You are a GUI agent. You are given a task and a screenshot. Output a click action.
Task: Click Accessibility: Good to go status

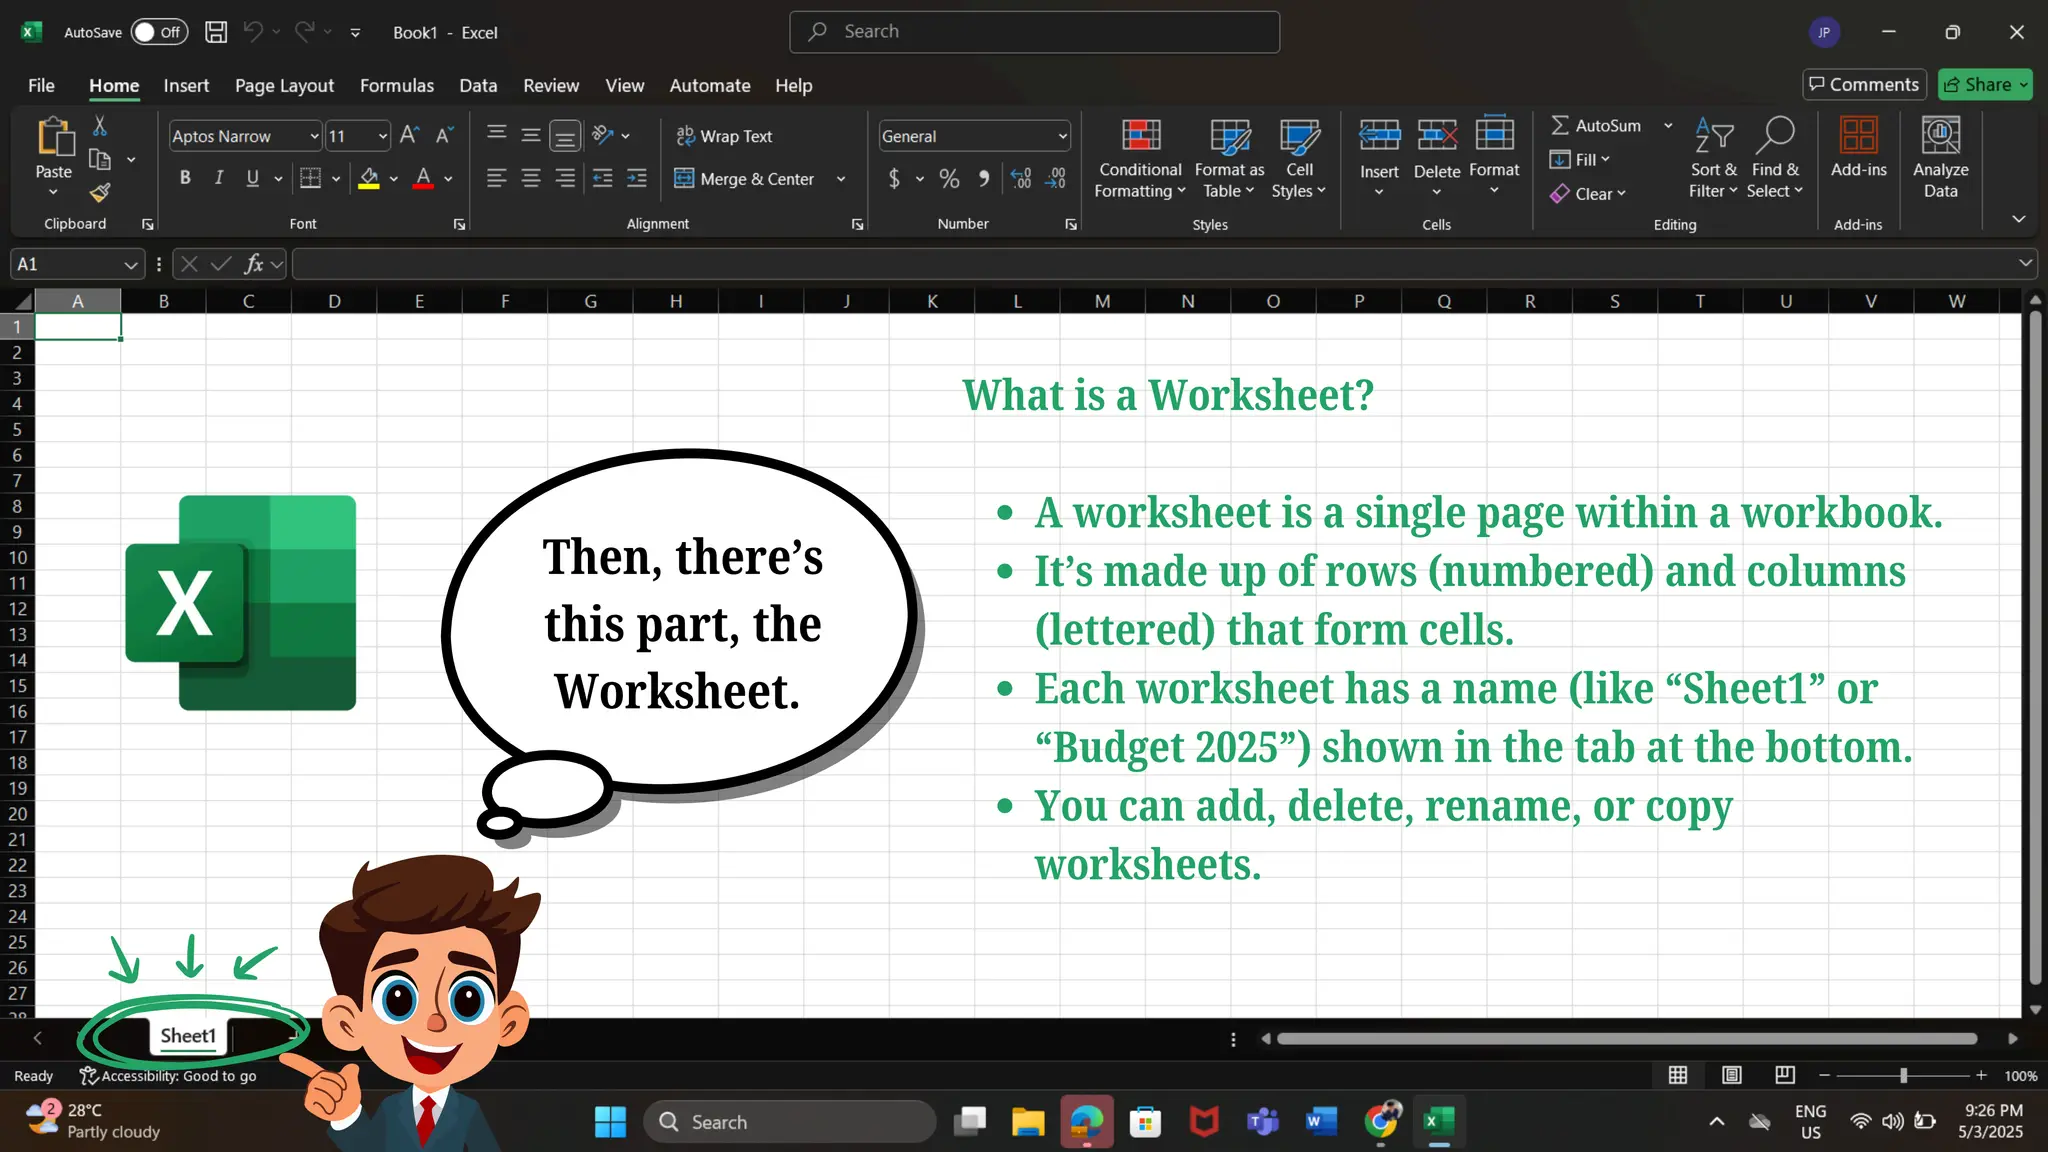tap(168, 1075)
